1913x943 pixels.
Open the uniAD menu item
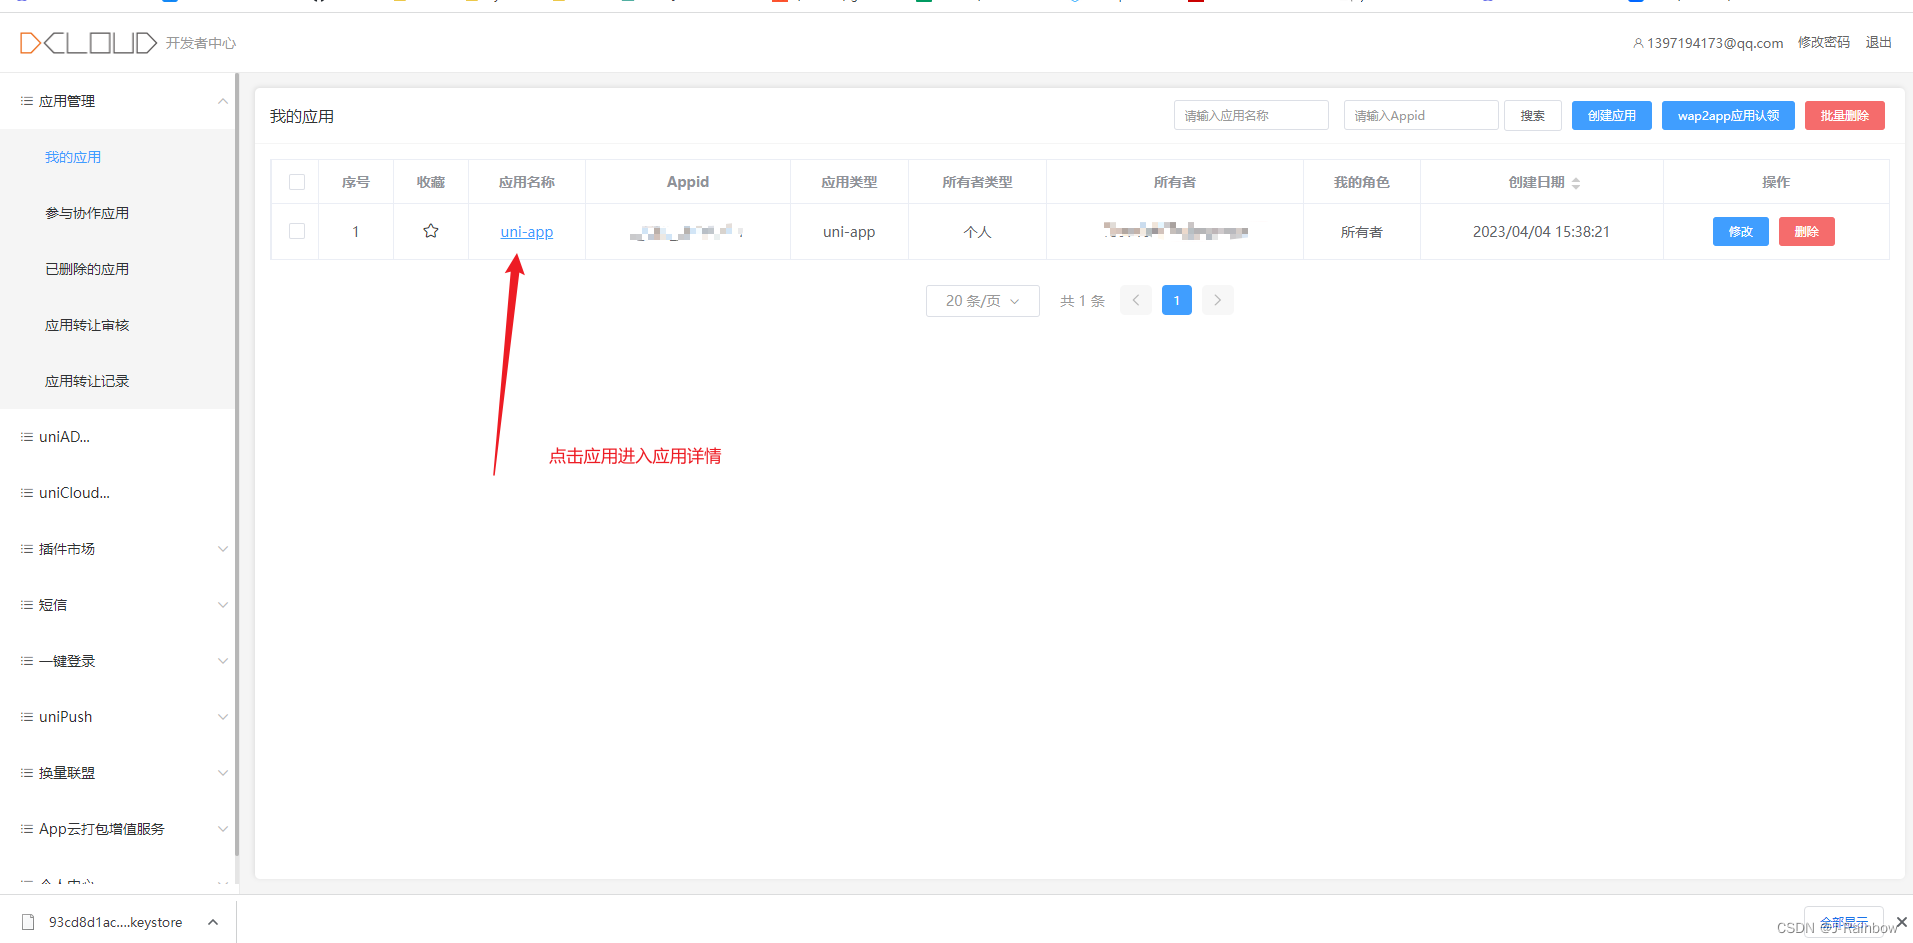coord(64,437)
